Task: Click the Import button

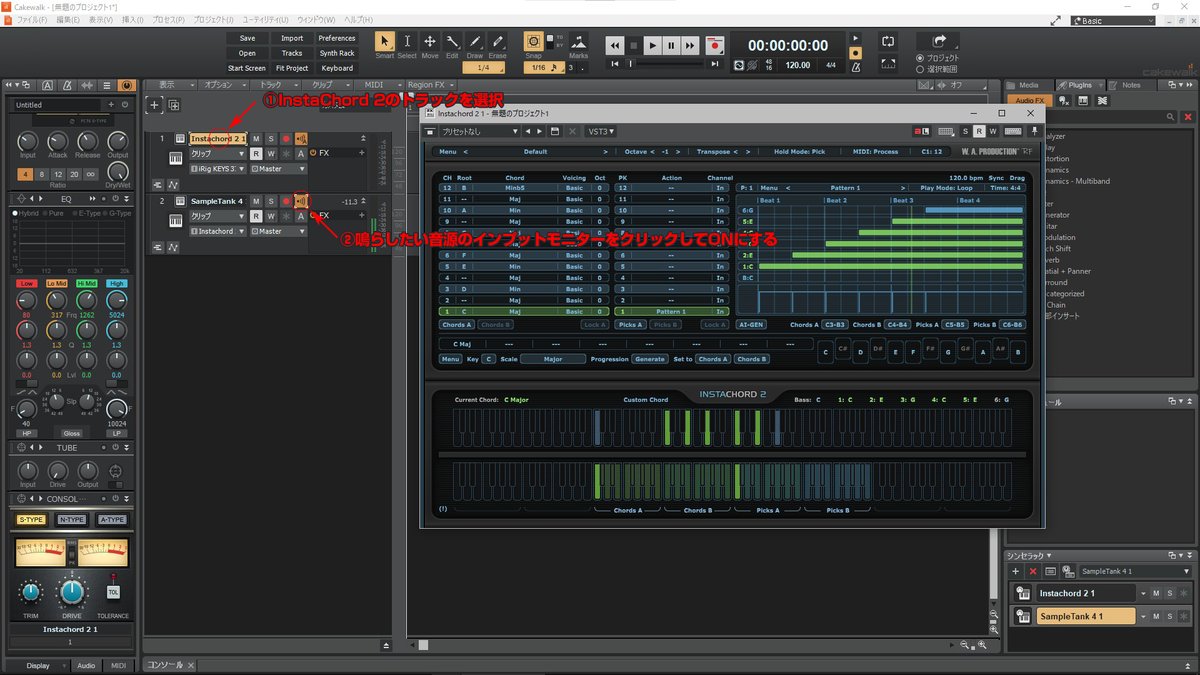Action: click(x=292, y=38)
